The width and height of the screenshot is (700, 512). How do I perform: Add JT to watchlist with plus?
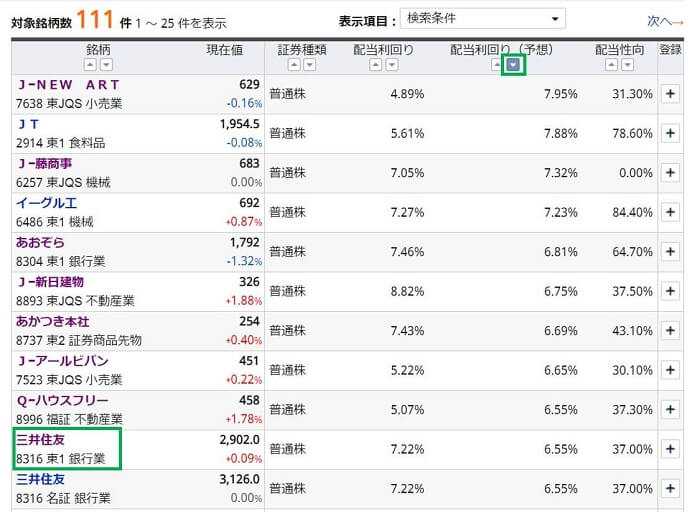coord(670,133)
